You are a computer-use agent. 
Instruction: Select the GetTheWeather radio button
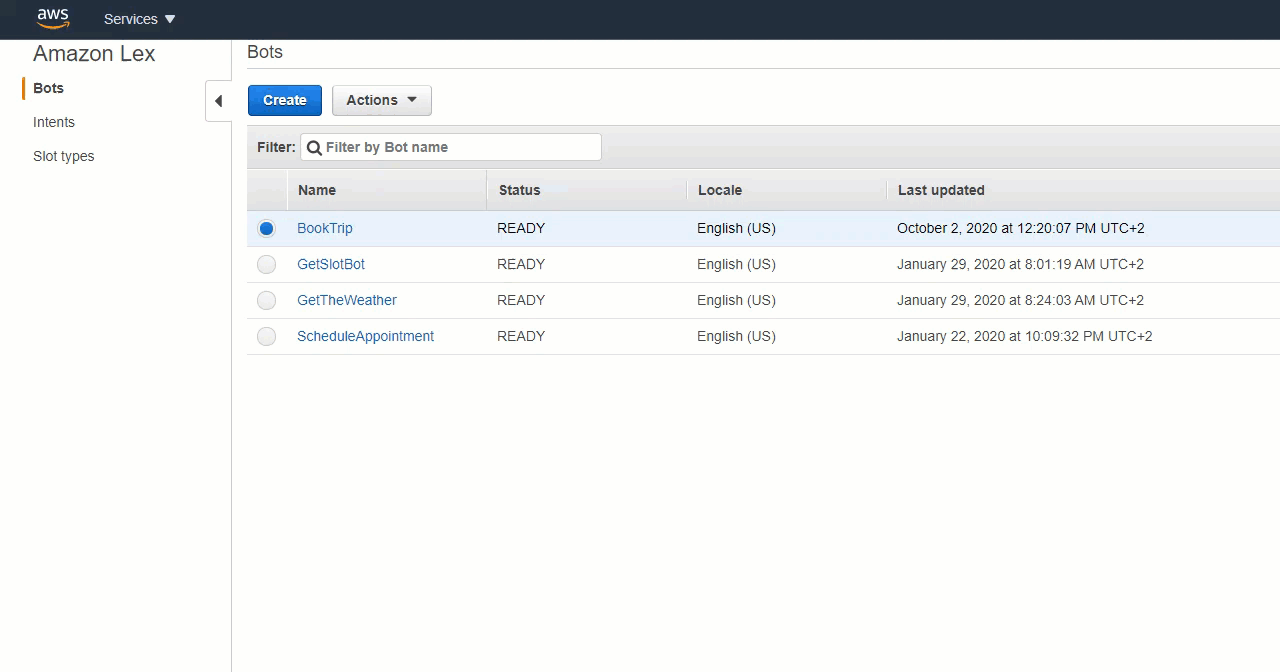coord(266,300)
